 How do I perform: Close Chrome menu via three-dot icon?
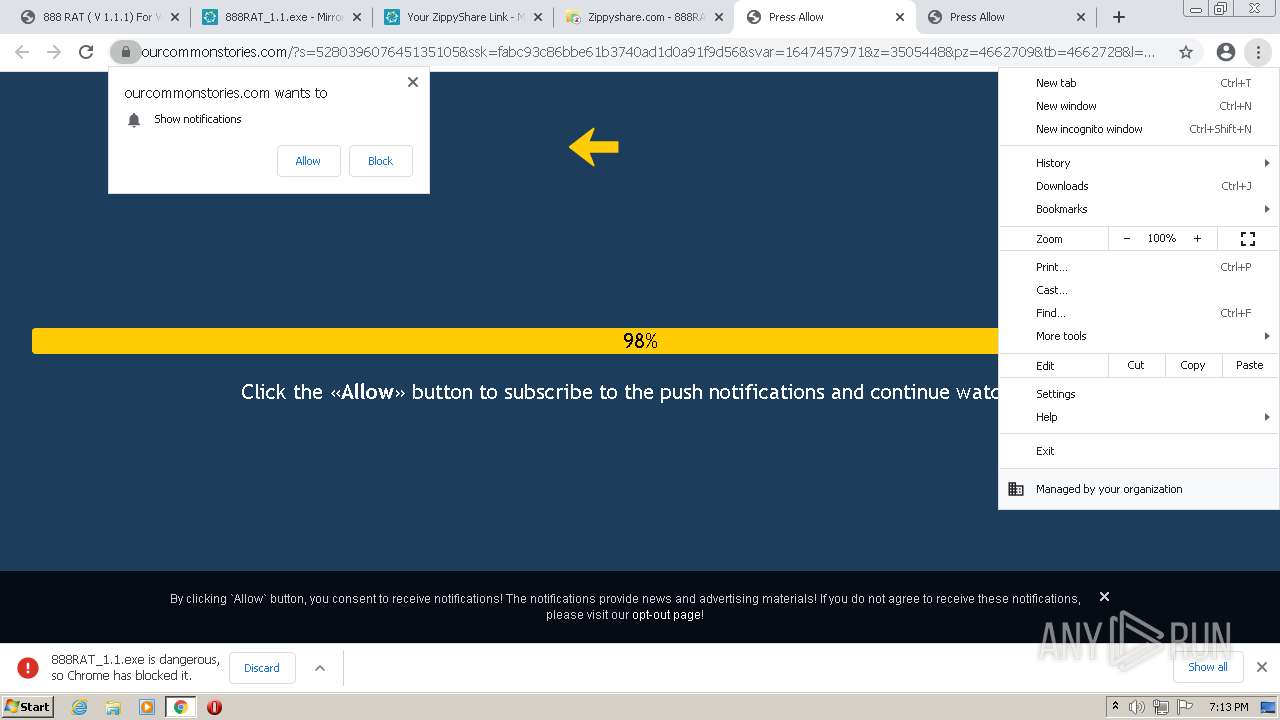pos(1258,52)
